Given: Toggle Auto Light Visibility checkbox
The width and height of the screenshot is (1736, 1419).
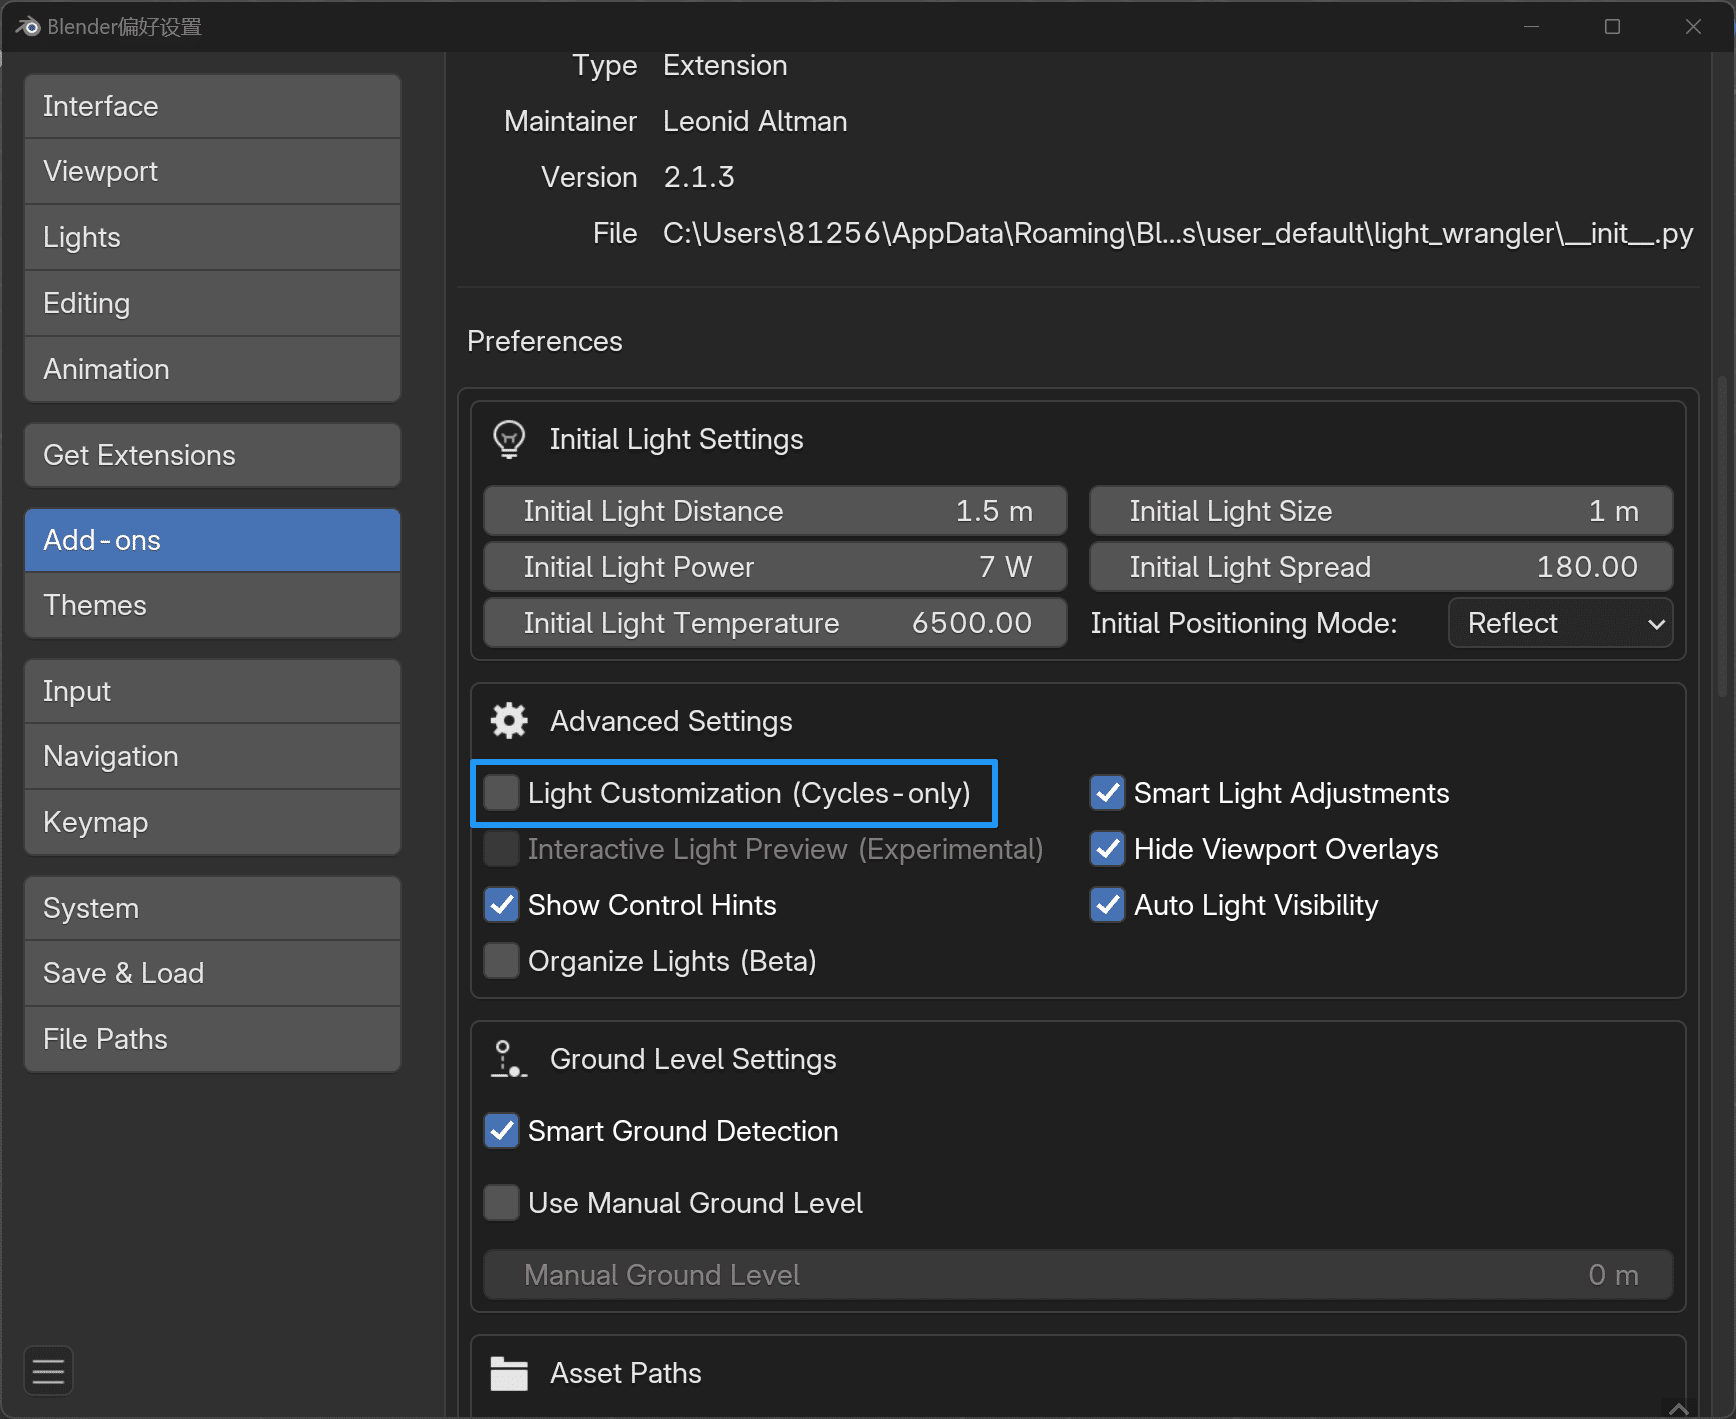Looking at the screenshot, I should tap(1107, 905).
